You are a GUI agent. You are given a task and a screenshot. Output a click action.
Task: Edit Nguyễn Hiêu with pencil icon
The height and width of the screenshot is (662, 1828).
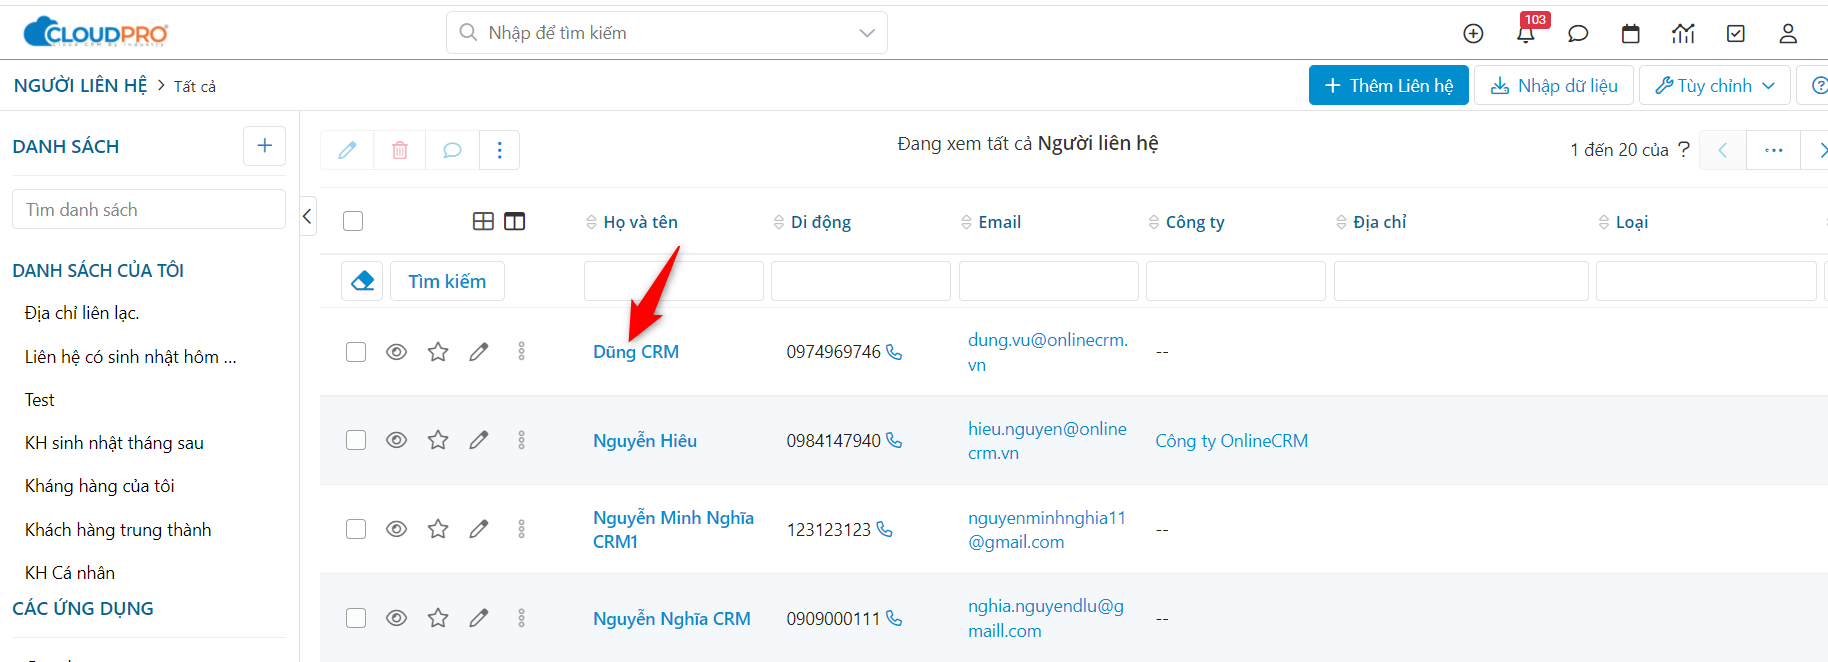479,440
